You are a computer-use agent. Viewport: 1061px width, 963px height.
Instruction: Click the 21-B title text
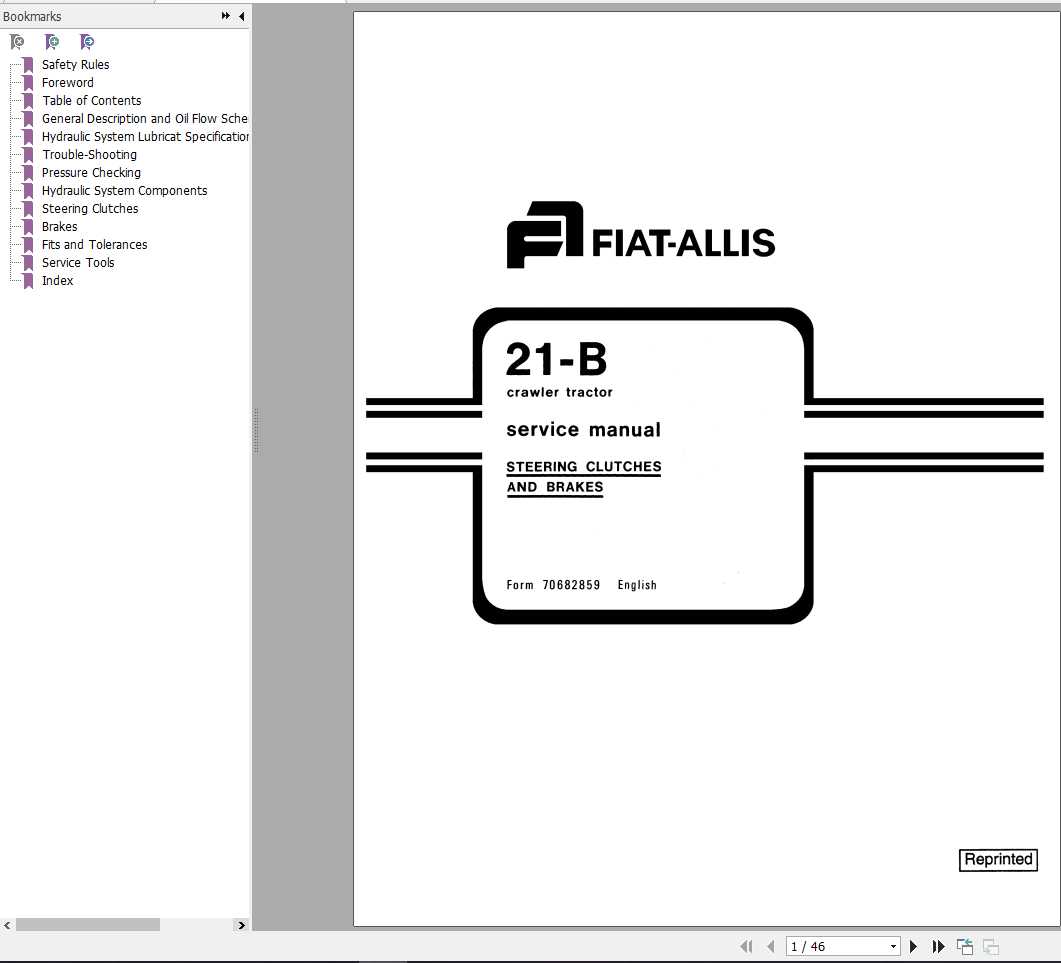pos(556,359)
